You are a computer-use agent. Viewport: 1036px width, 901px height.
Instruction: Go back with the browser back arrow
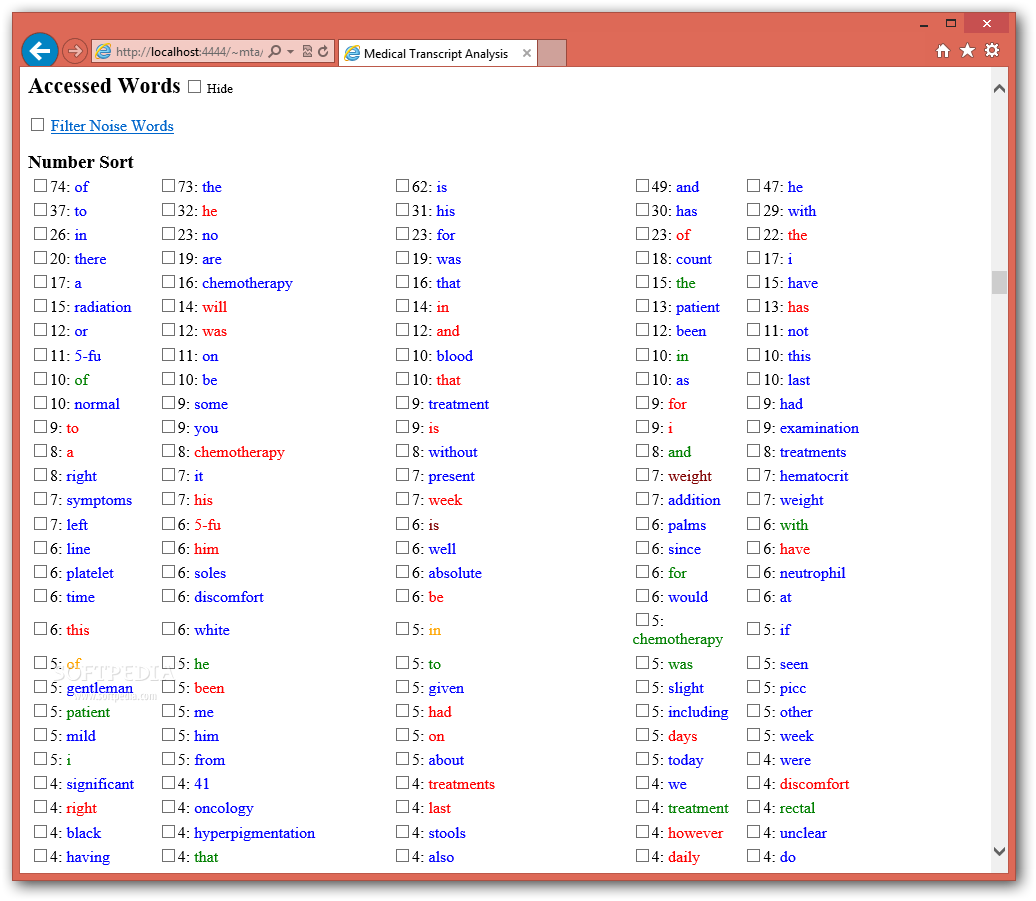(40, 50)
